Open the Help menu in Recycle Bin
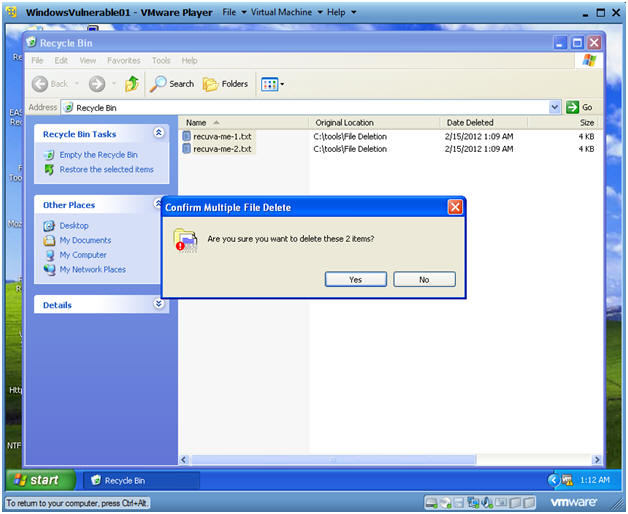Viewport: 628px width, 514px height. [189, 60]
